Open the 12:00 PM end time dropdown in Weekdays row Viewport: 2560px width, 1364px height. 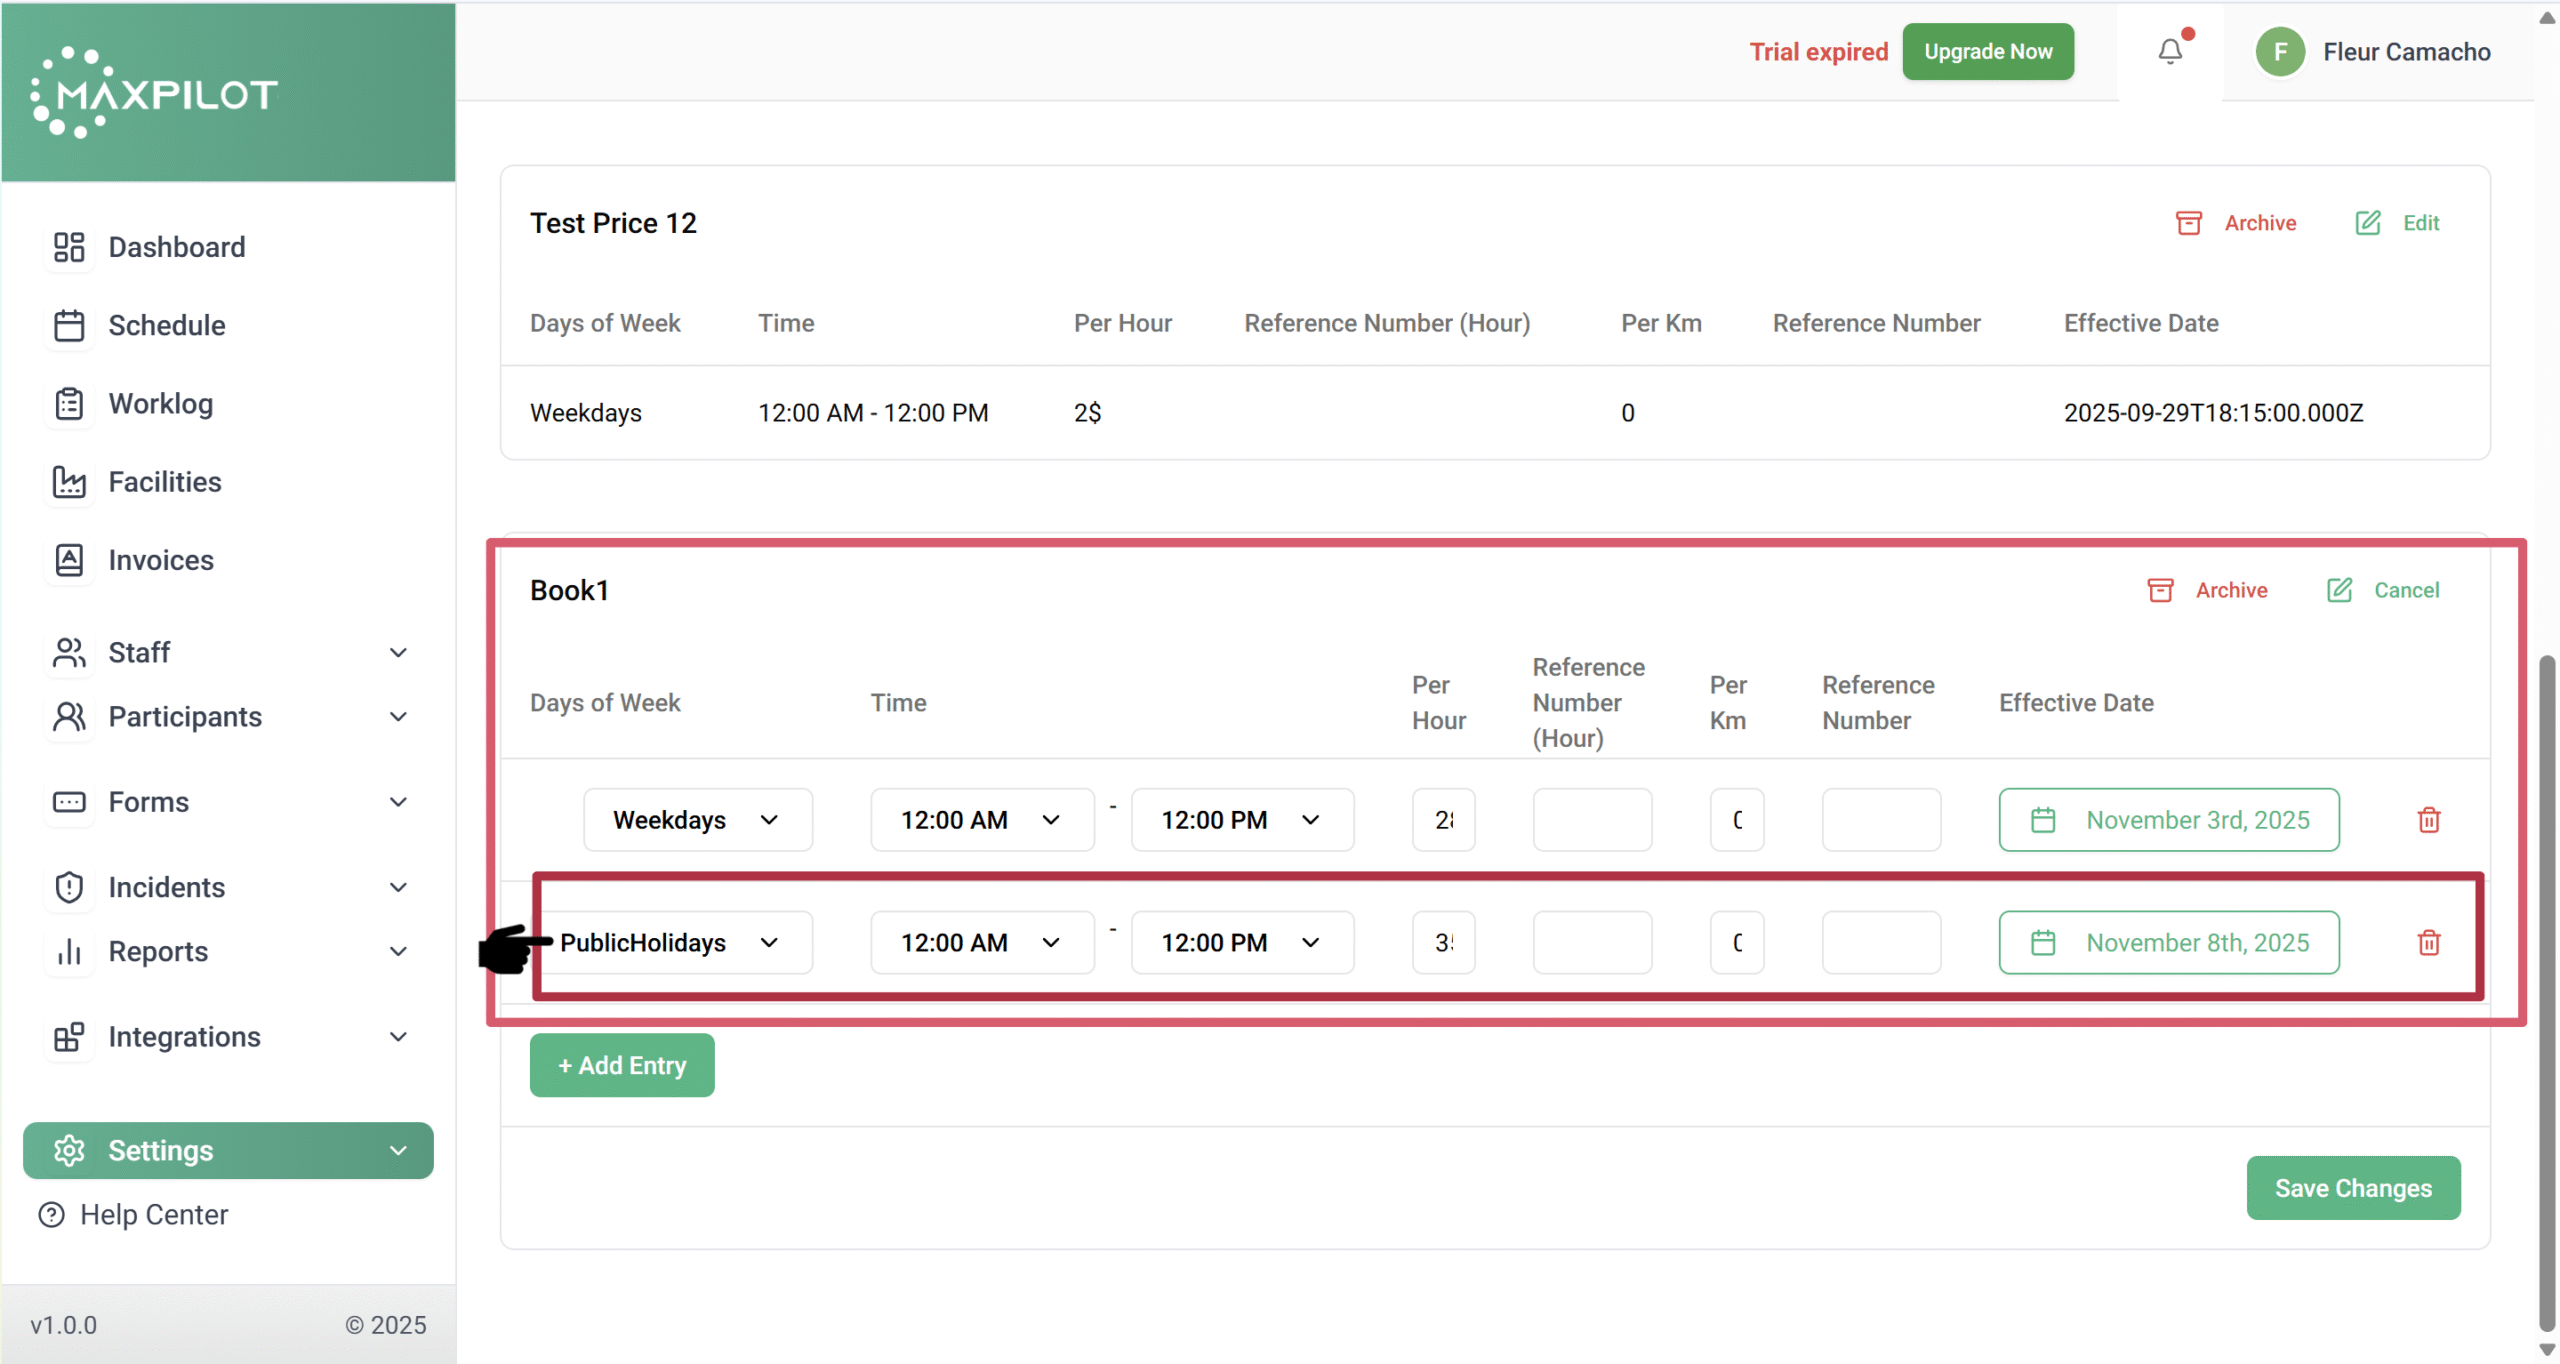(x=1241, y=820)
